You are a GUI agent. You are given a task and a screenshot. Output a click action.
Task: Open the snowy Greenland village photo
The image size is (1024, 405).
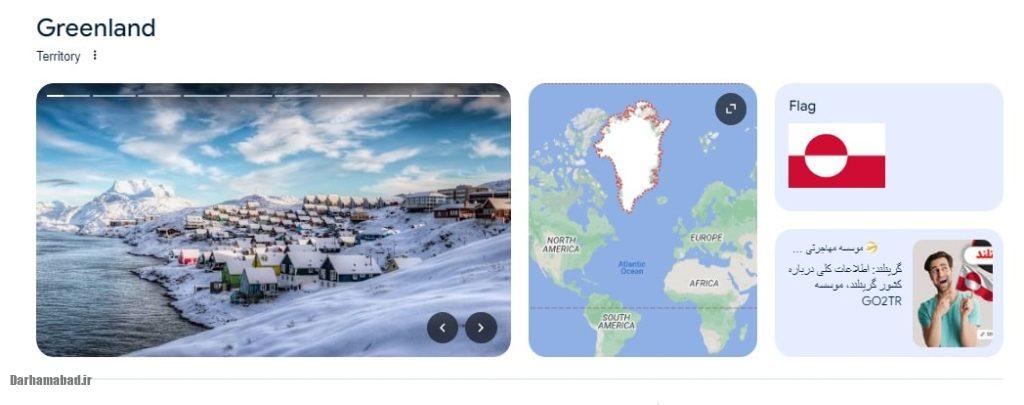click(x=273, y=219)
